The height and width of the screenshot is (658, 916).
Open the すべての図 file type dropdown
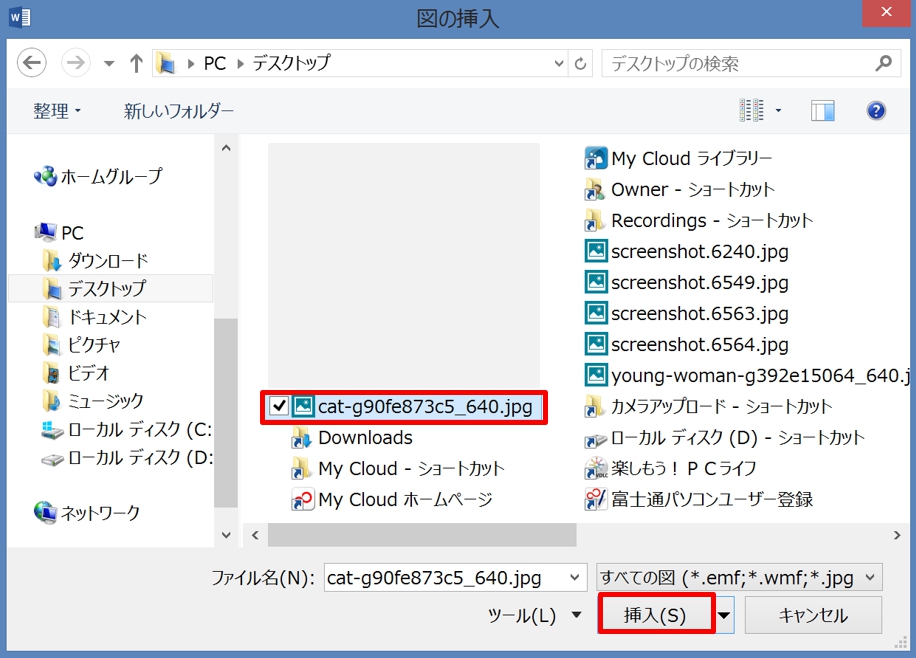click(x=739, y=578)
